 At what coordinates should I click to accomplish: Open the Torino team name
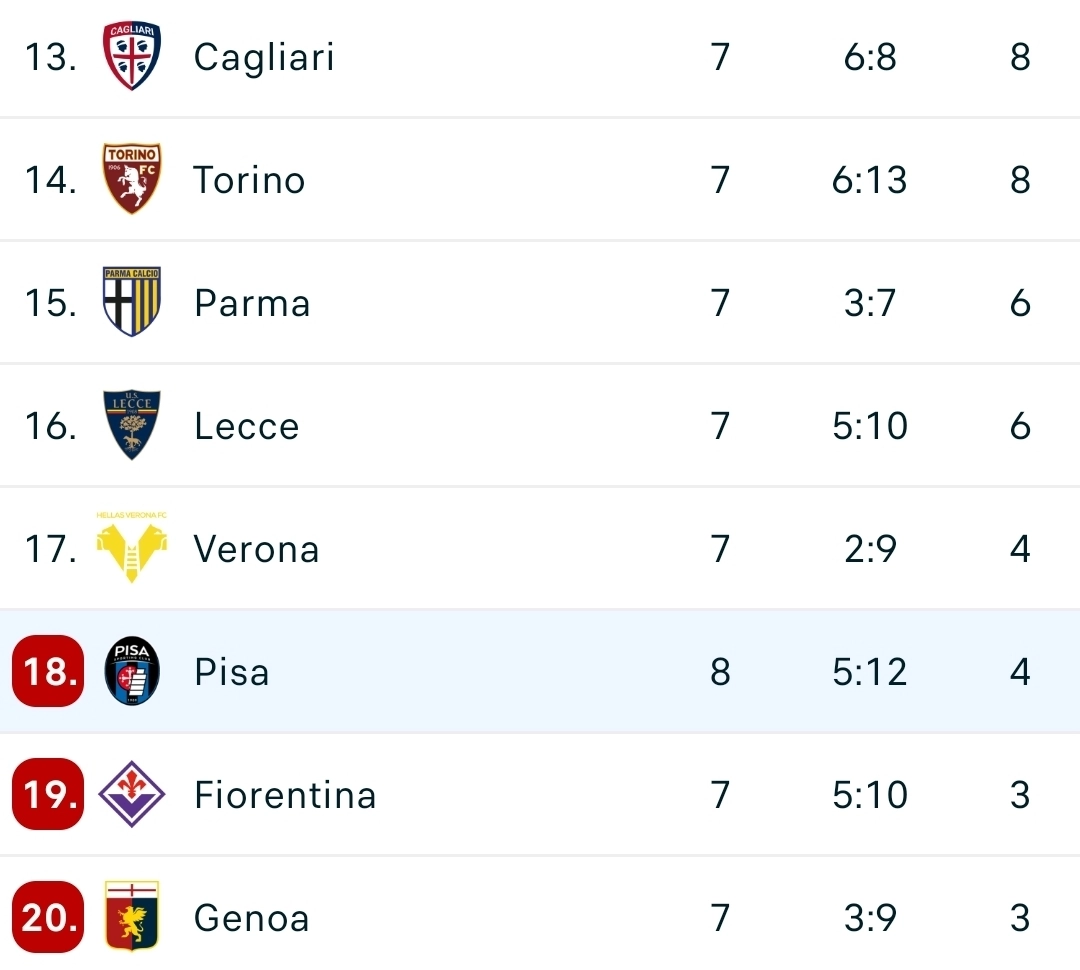249,180
